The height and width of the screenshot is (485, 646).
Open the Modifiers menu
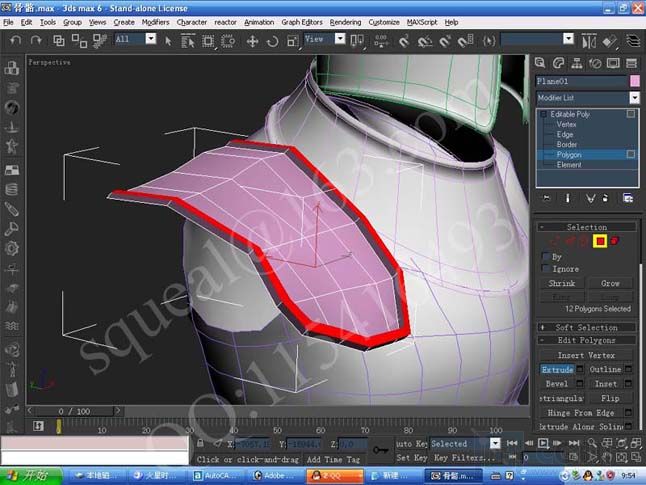(155, 22)
